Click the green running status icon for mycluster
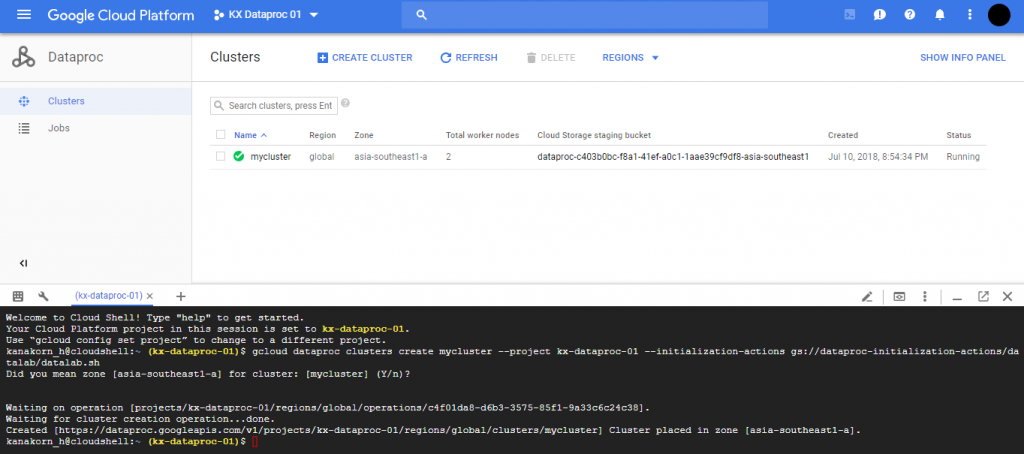Screen dimensions: 1024x454 point(238,156)
